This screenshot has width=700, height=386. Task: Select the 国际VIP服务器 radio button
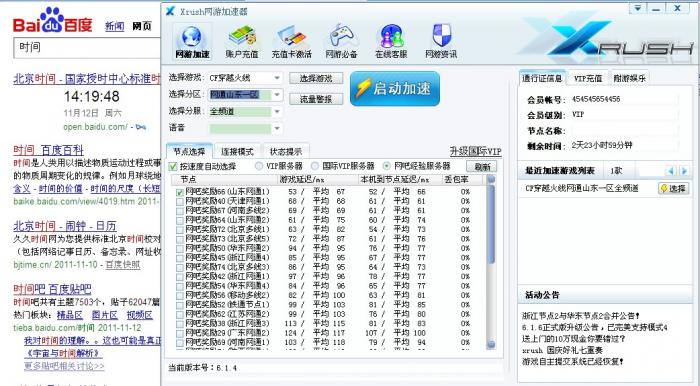point(315,166)
